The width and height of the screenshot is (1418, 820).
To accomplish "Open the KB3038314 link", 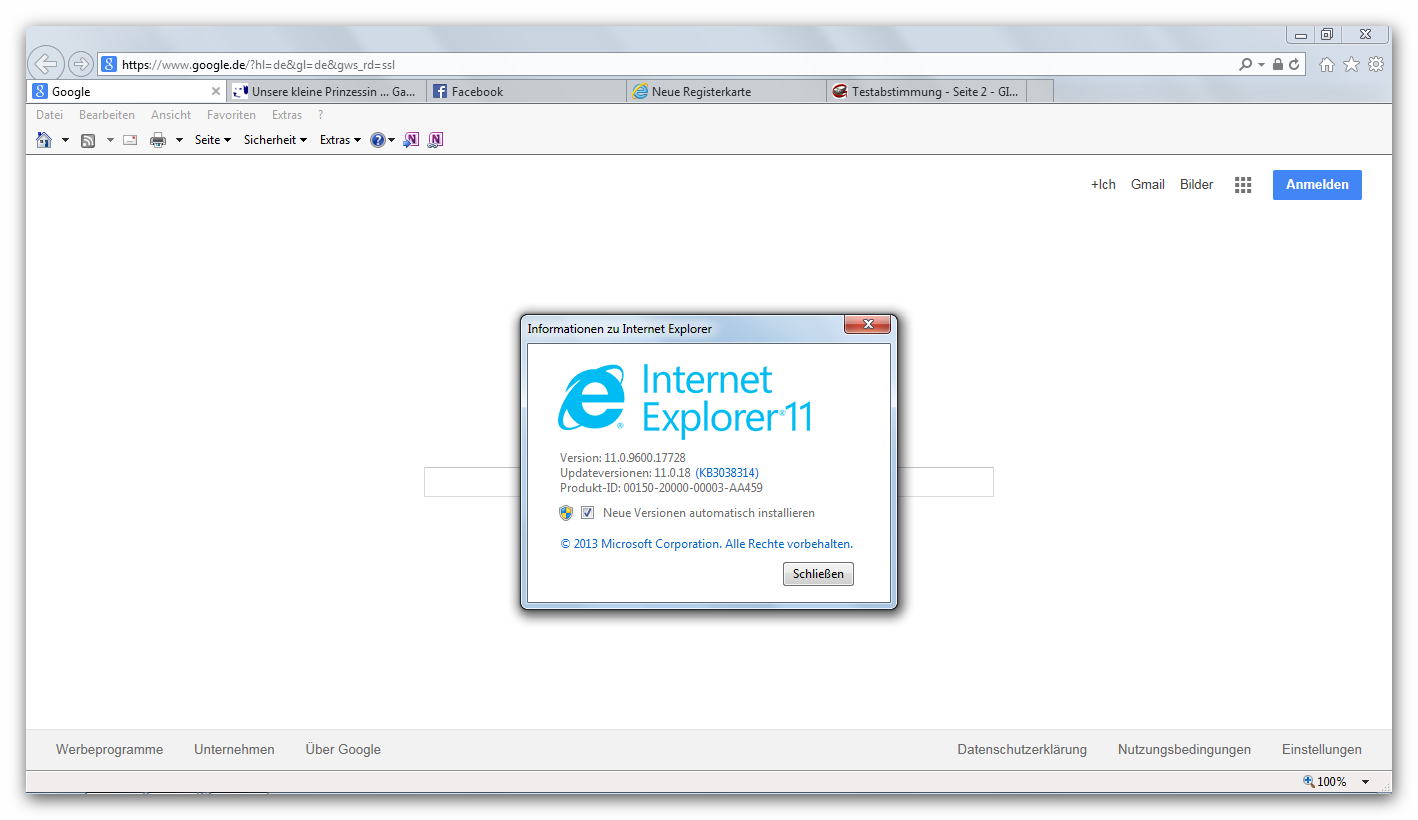I will [727, 473].
